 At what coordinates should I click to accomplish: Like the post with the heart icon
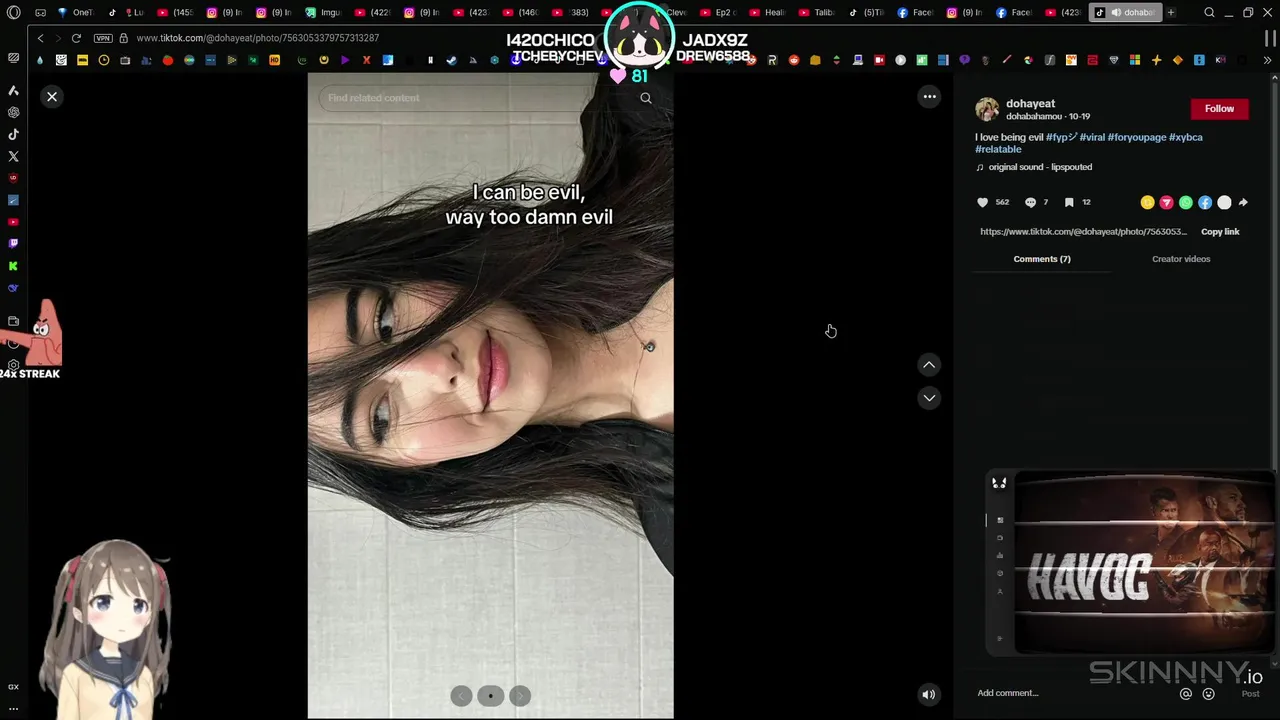[982, 202]
